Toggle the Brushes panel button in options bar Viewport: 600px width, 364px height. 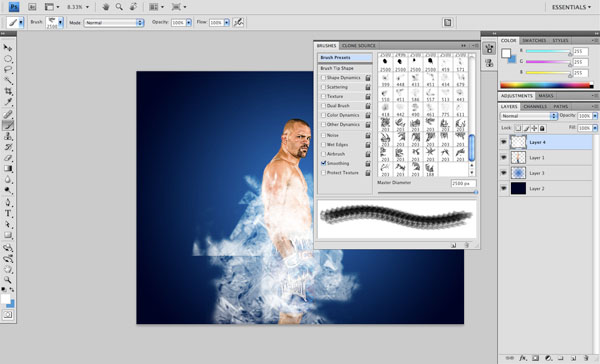click(447, 23)
